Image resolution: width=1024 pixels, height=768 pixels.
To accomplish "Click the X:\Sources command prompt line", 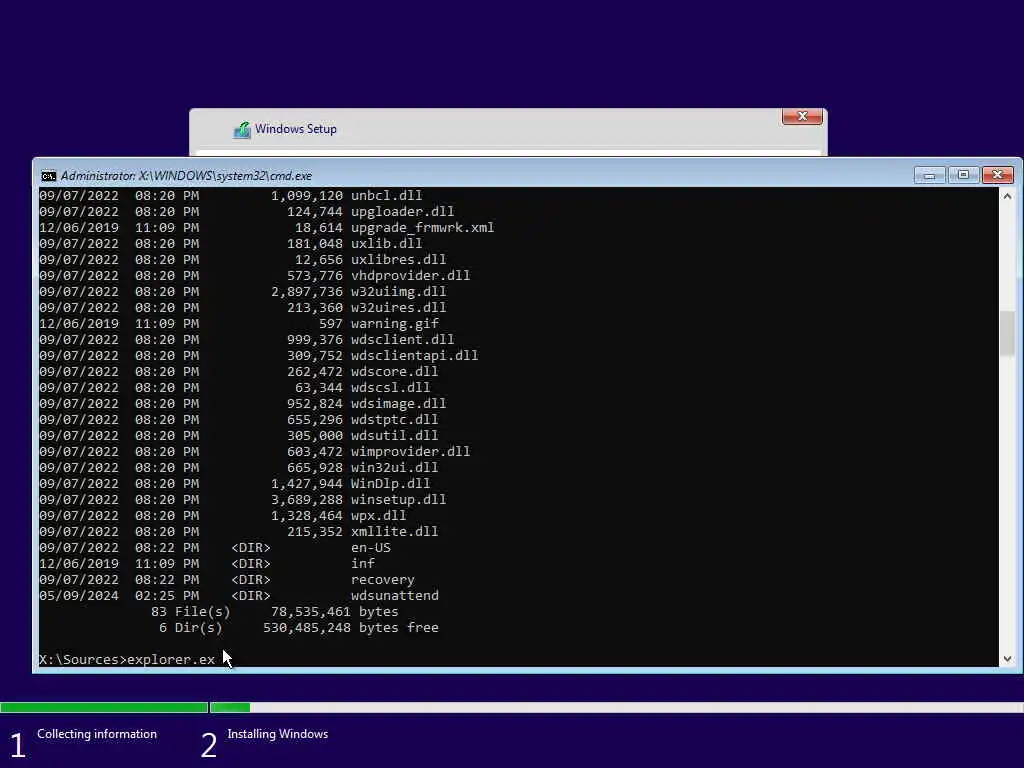I will 127,660.
